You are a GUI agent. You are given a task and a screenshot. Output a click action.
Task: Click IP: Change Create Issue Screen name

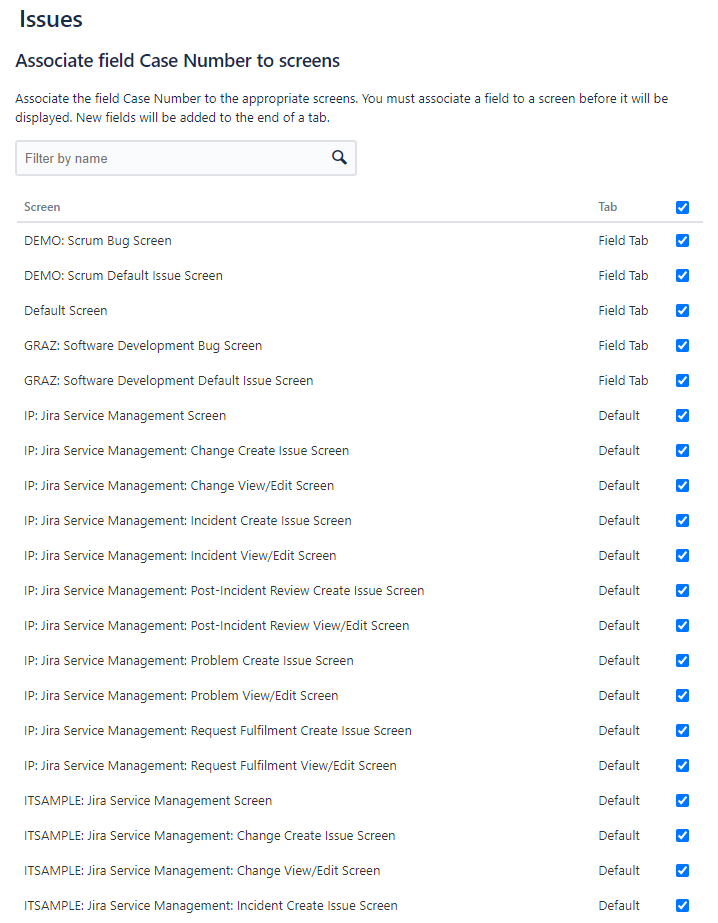pos(187,450)
